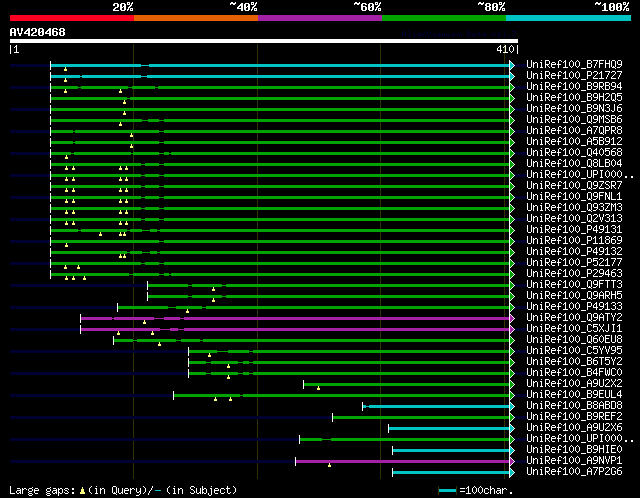The width and height of the screenshot is (640, 498).
Task: Select the UniRef100_Q9ATY2 label
Action: pos(574,318)
